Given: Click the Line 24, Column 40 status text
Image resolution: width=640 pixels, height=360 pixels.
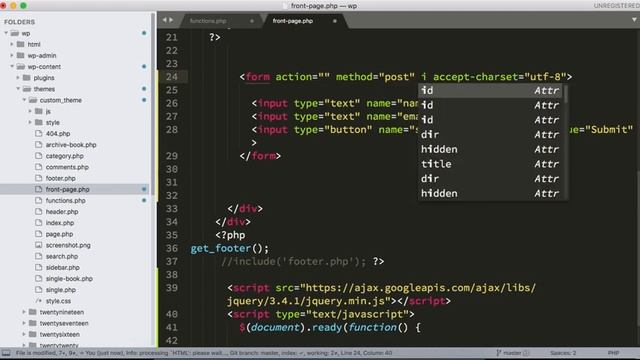Looking at the screenshot, I should click(367, 353).
